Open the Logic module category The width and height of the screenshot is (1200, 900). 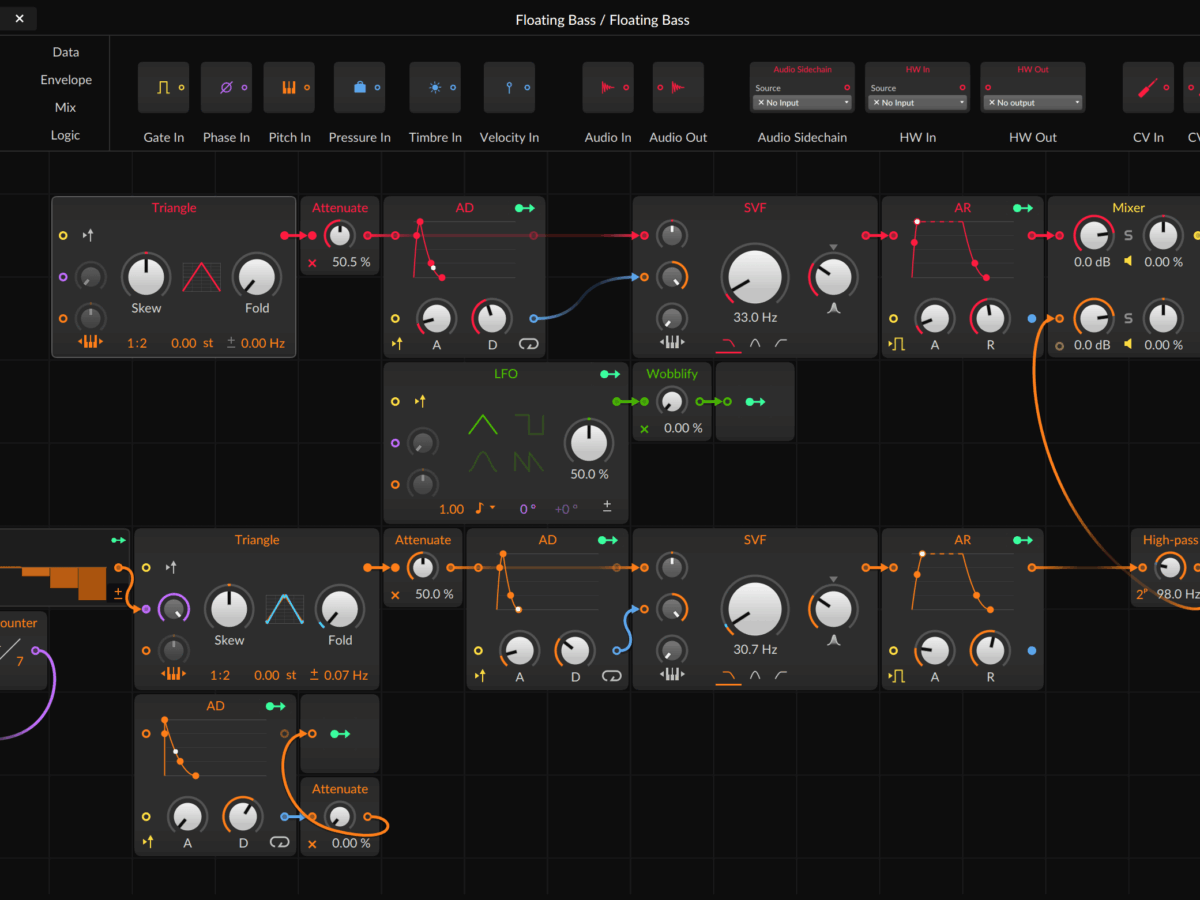tap(66, 135)
